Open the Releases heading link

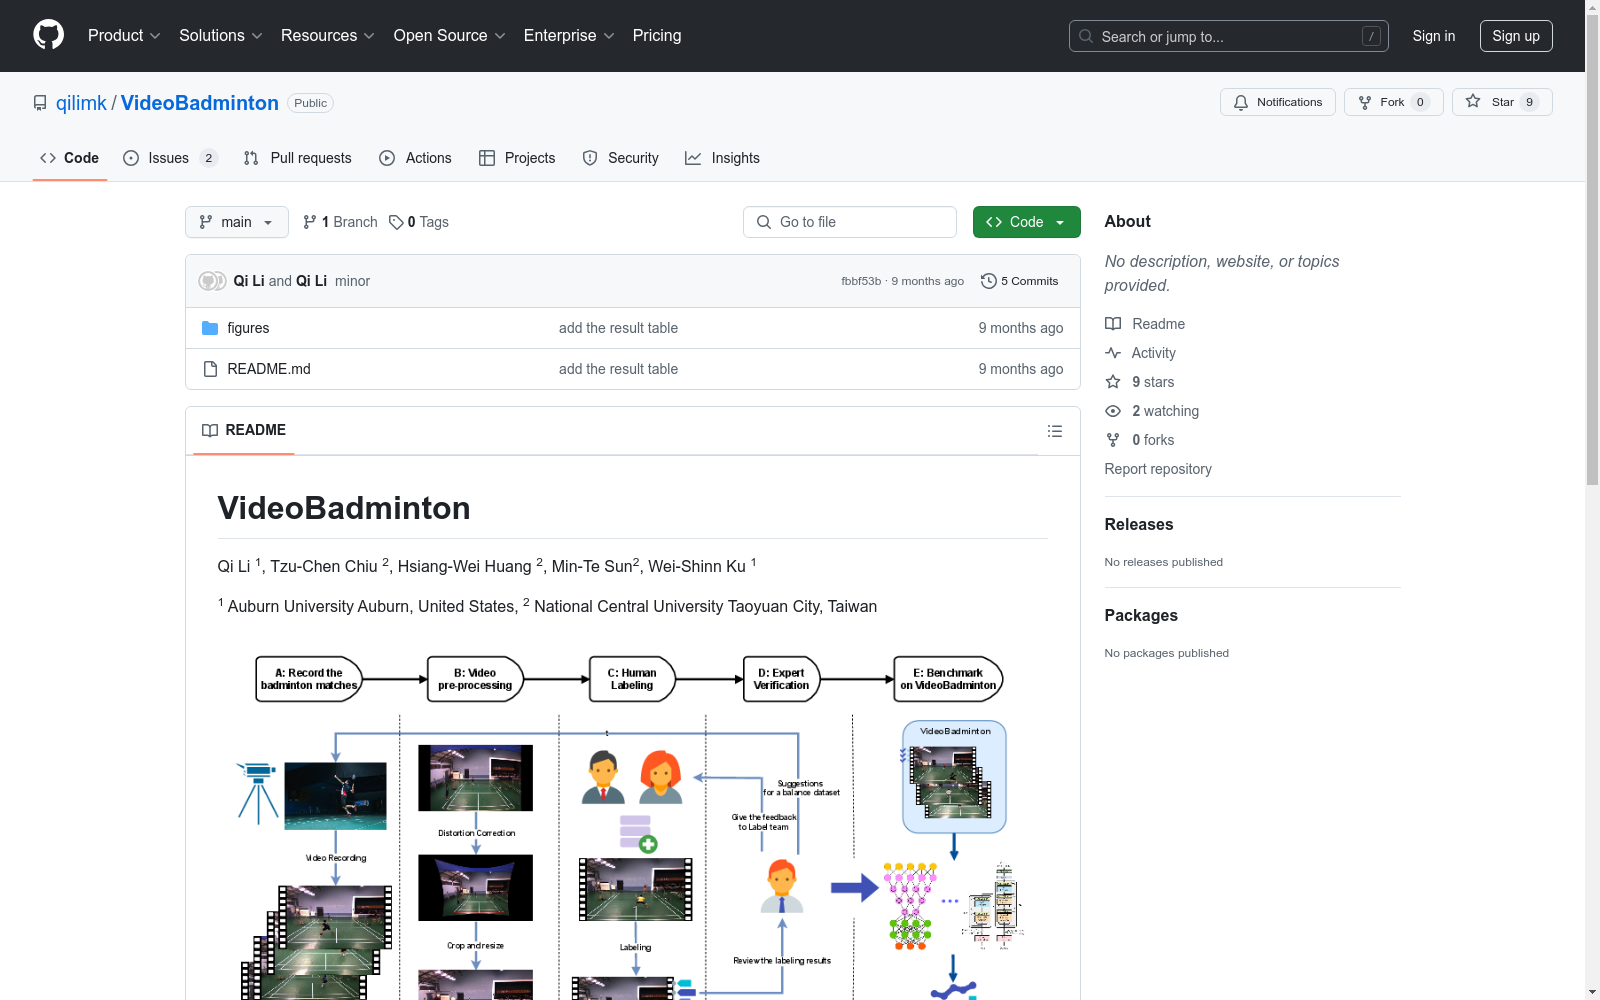pos(1139,524)
